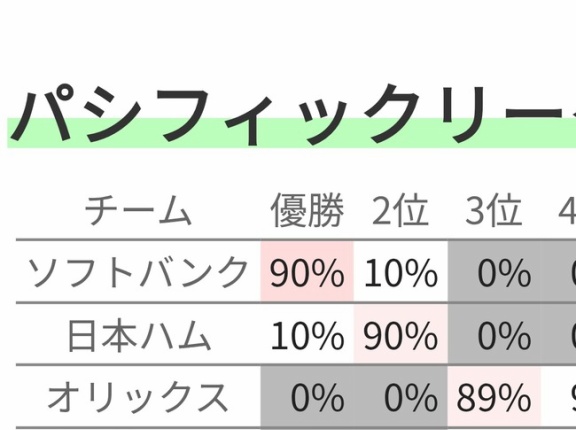Image resolution: width=576 pixels, height=430 pixels.
Task: Select オリックス's 0% 2位 cell
Action: point(401,397)
